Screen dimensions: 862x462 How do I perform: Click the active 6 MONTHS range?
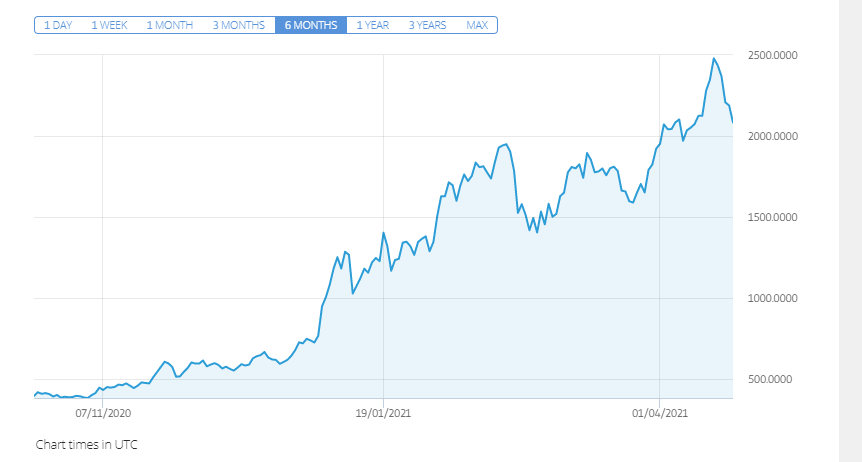pyautogui.click(x=311, y=25)
